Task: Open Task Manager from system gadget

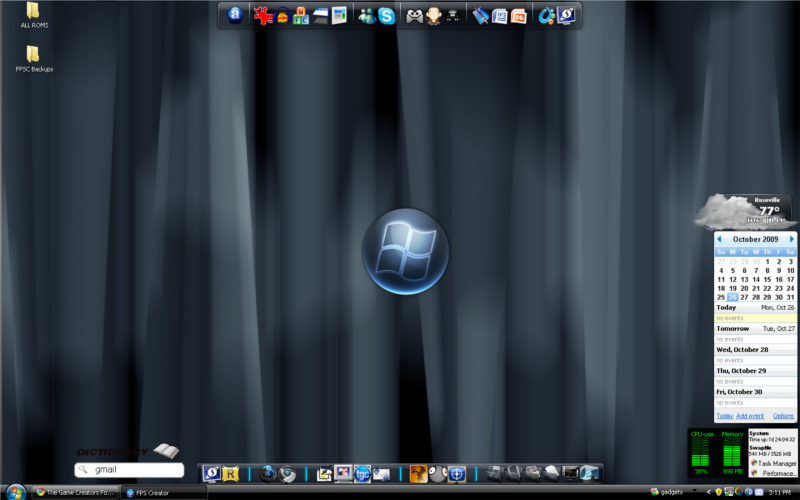Action: point(773,463)
